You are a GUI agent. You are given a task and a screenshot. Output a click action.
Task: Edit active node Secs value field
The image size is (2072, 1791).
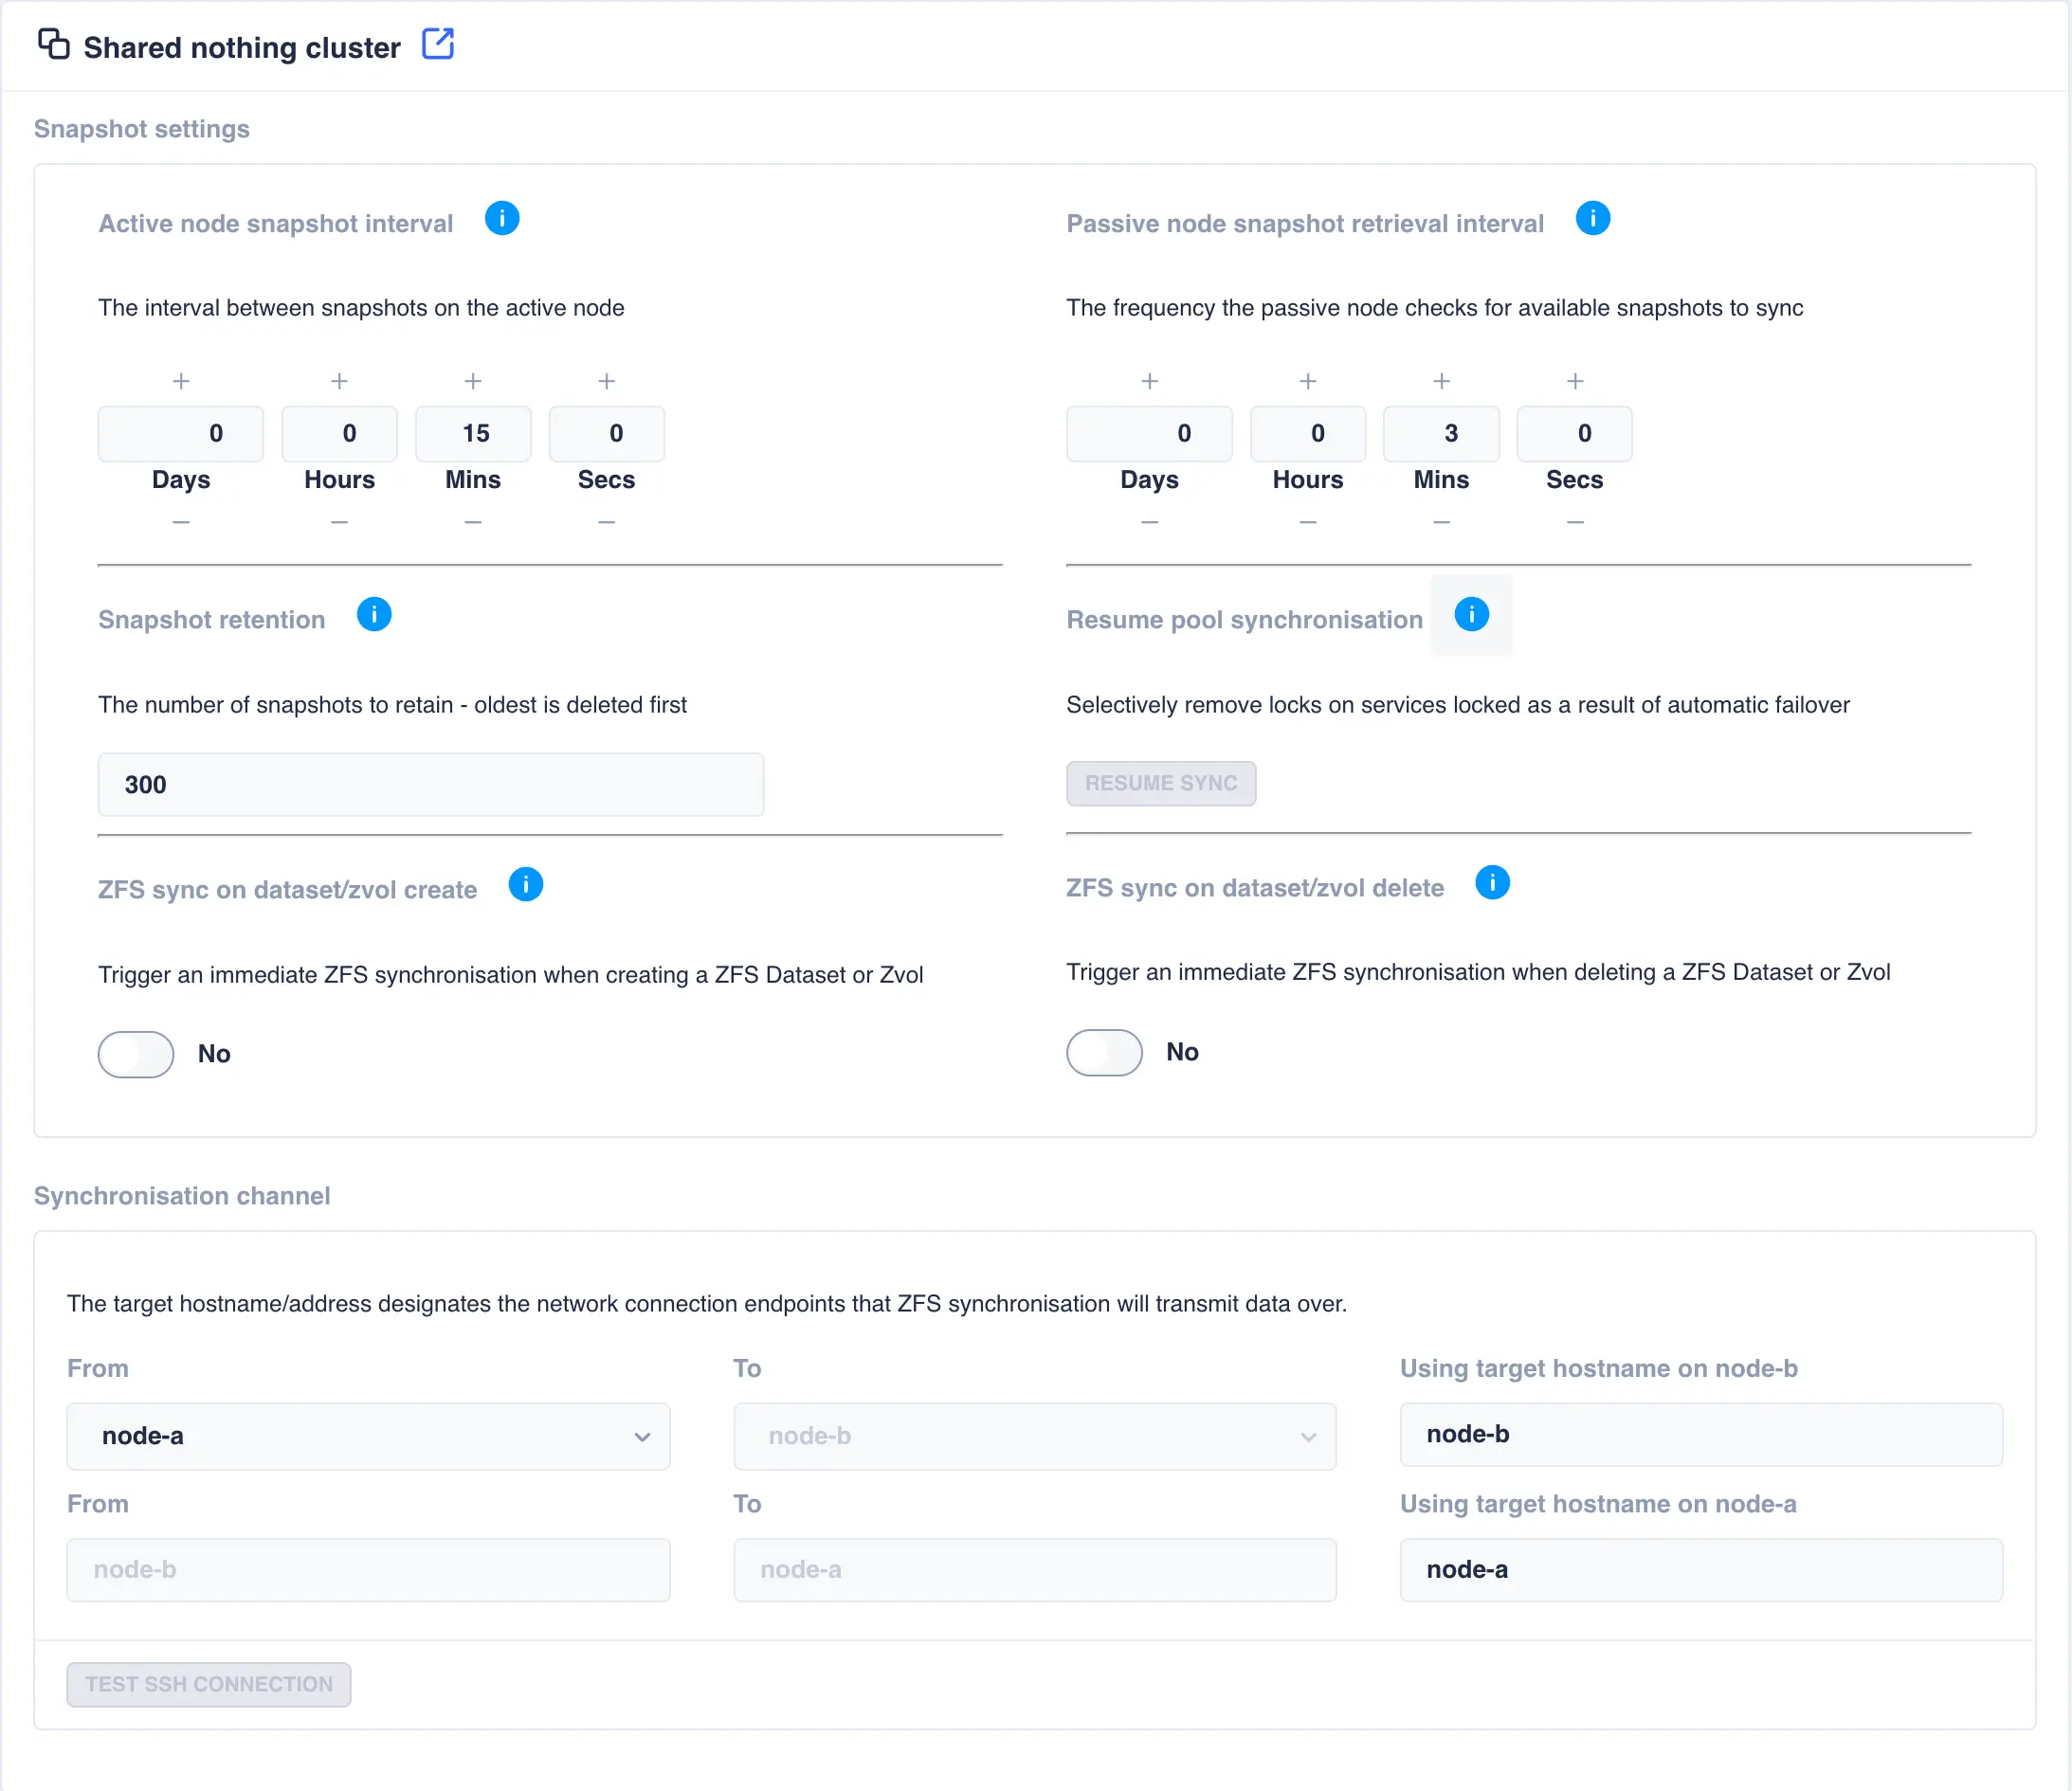[x=607, y=434]
